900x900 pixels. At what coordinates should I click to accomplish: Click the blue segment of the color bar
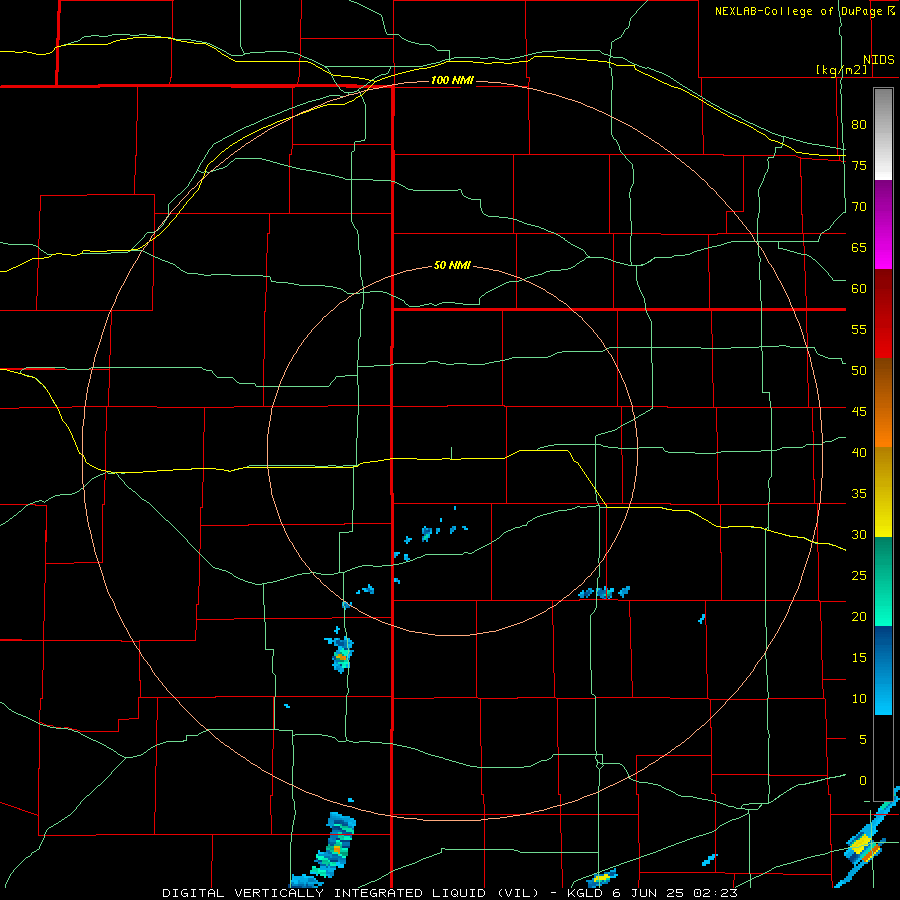[883, 670]
